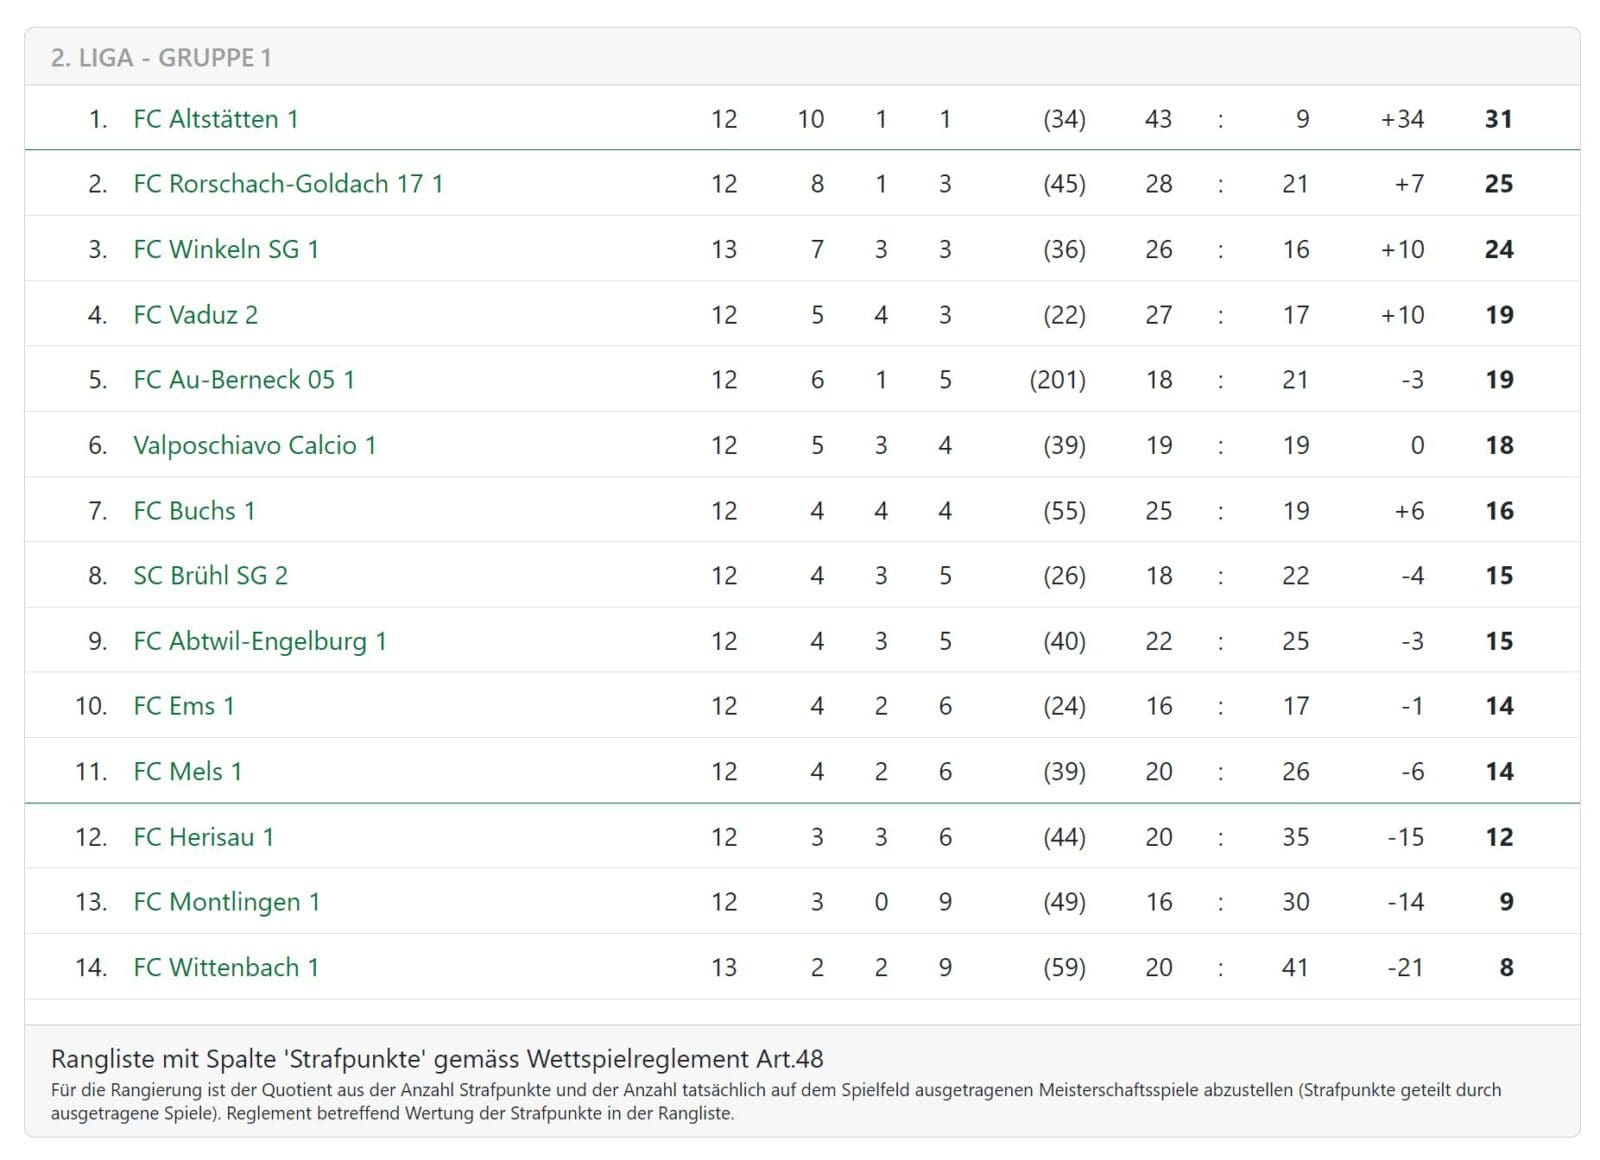This screenshot has height=1160, width=1600.
Task: Click the FC Ems 1 team link
Action: point(184,706)
